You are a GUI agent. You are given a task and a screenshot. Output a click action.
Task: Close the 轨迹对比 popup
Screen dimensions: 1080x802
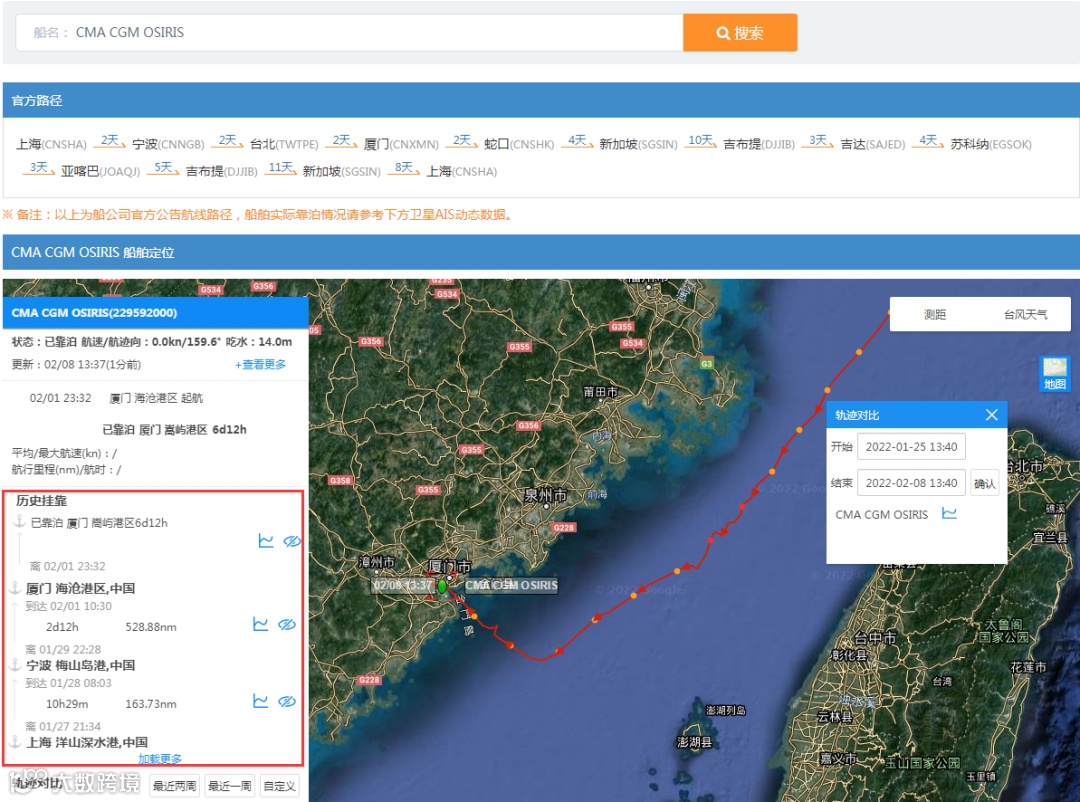pos(991,415)
